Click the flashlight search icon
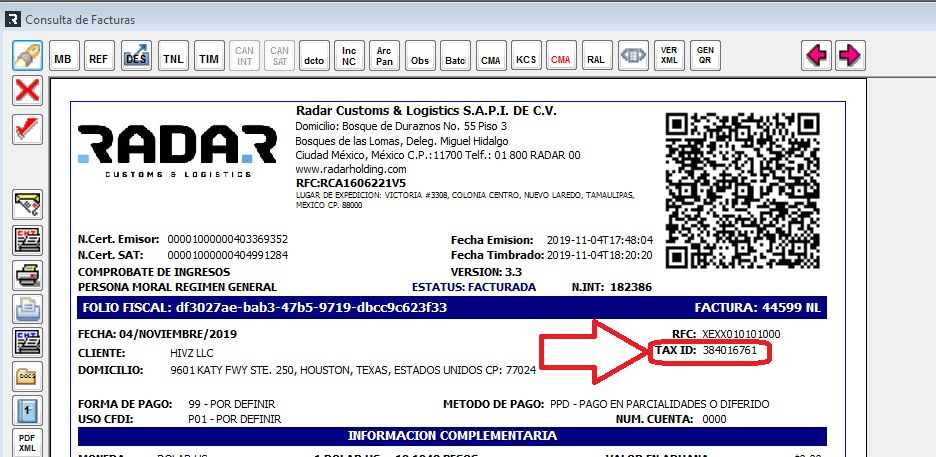Screen dimensions: 936x457 [x=27, y=55]
